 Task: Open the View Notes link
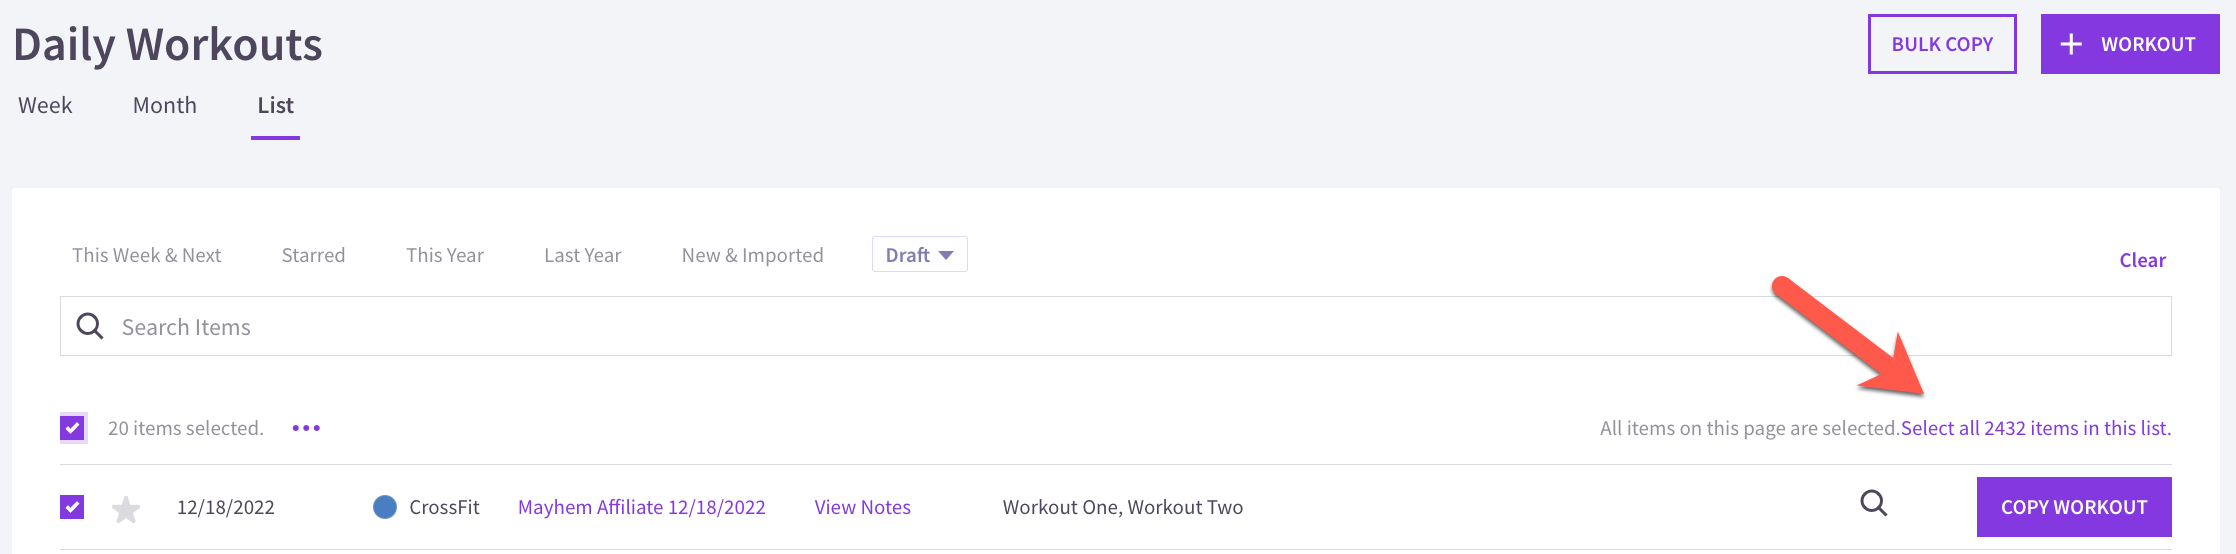click(x=863, y=507)
